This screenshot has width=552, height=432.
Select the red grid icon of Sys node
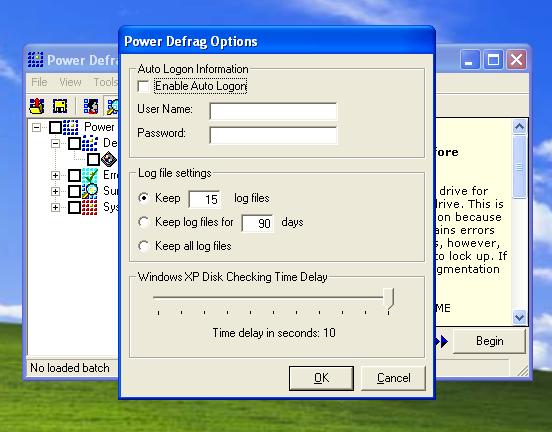(x=89, y=207)
